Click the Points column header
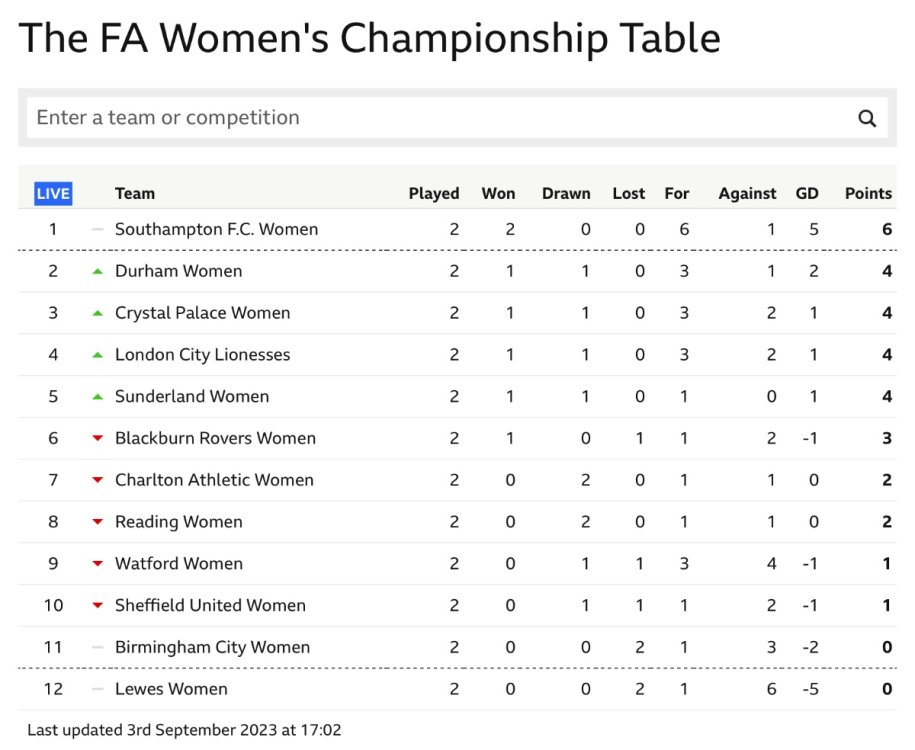Screen dimensions: 915x750 [868, 194]
